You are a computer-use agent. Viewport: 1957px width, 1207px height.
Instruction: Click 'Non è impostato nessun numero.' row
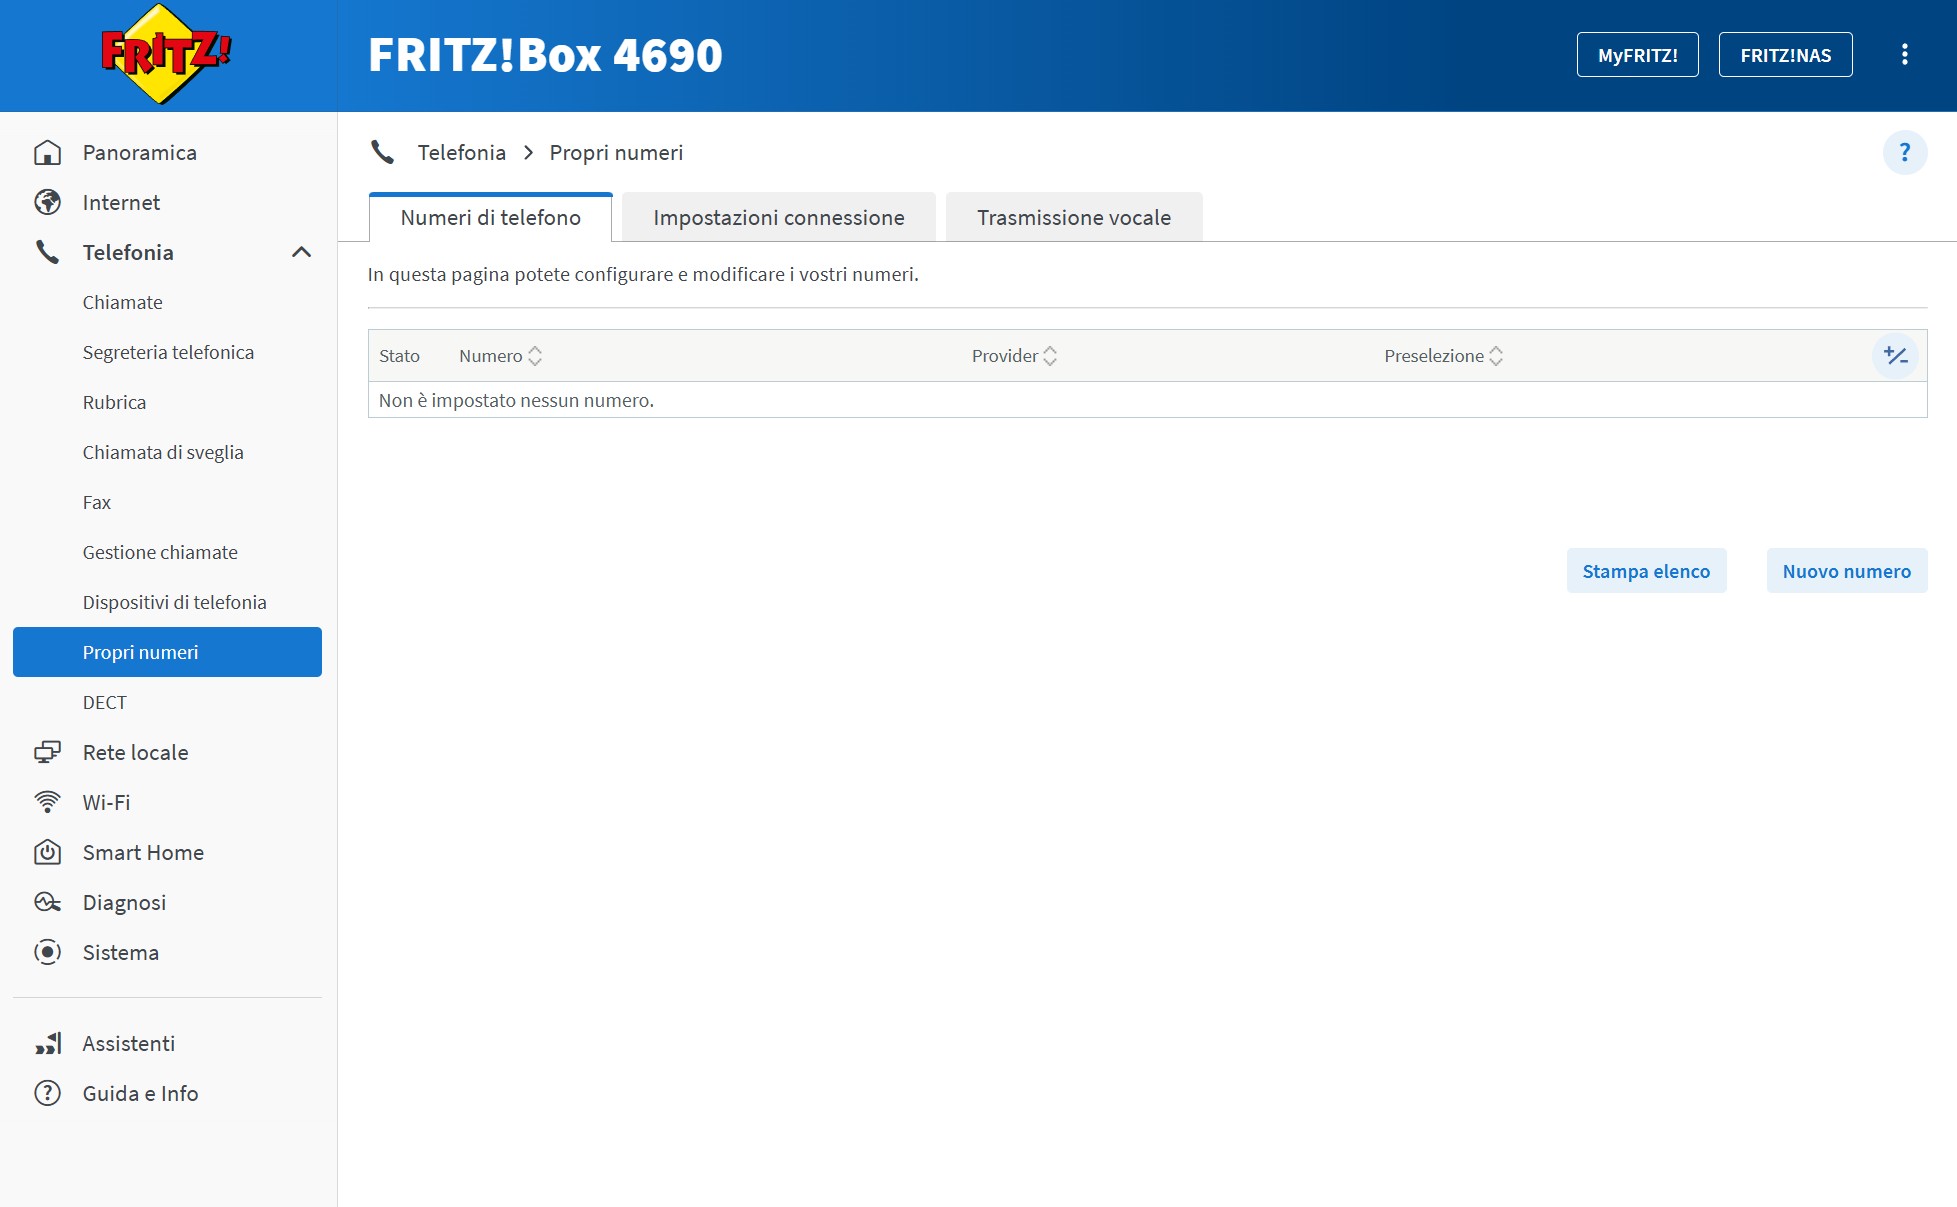point(1147,400)
